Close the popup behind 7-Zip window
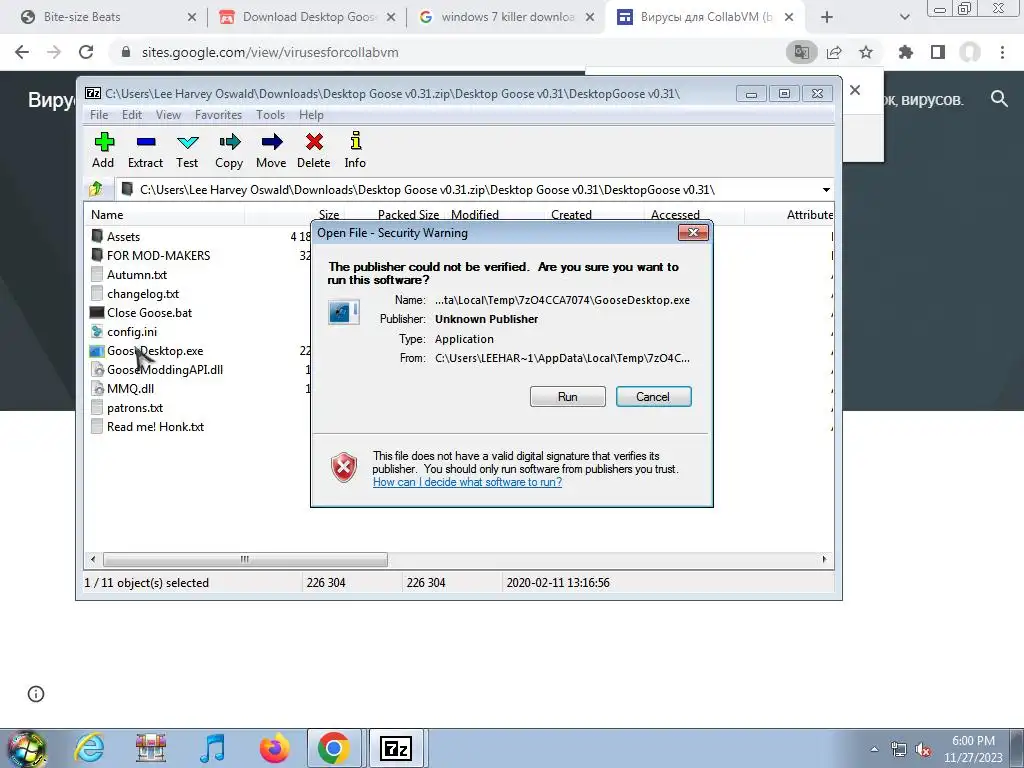Screen dimensions: 1024x768 click(x=855, y=90)
